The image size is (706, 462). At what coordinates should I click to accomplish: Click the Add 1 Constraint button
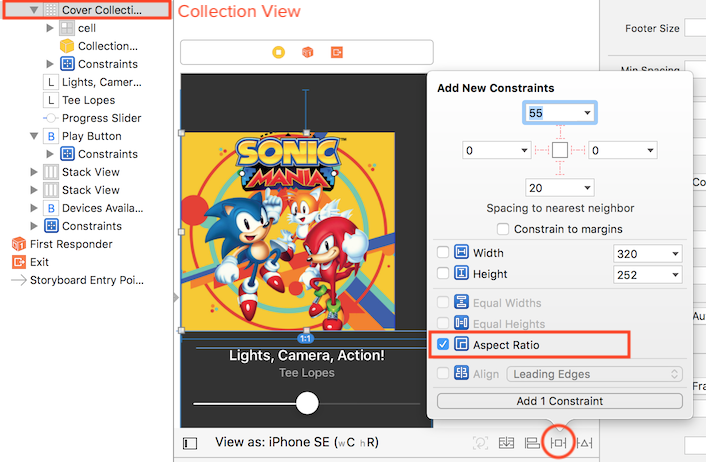pyautogui.click(x=560, y=401)
